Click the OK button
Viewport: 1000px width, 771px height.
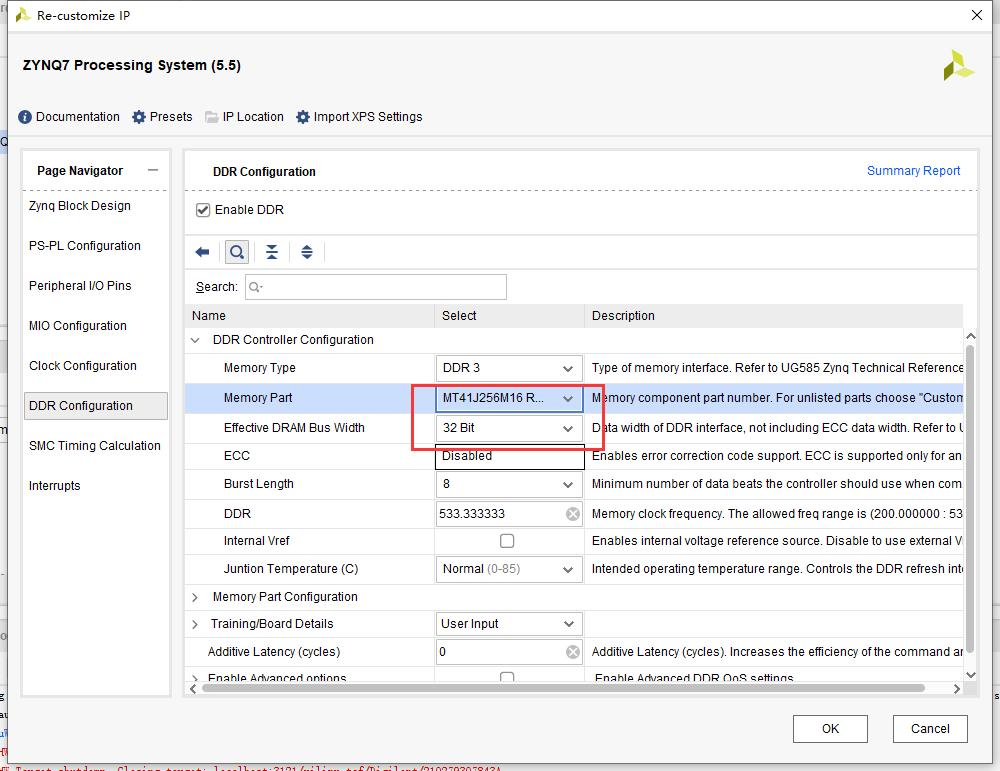[x=830, y=729]
